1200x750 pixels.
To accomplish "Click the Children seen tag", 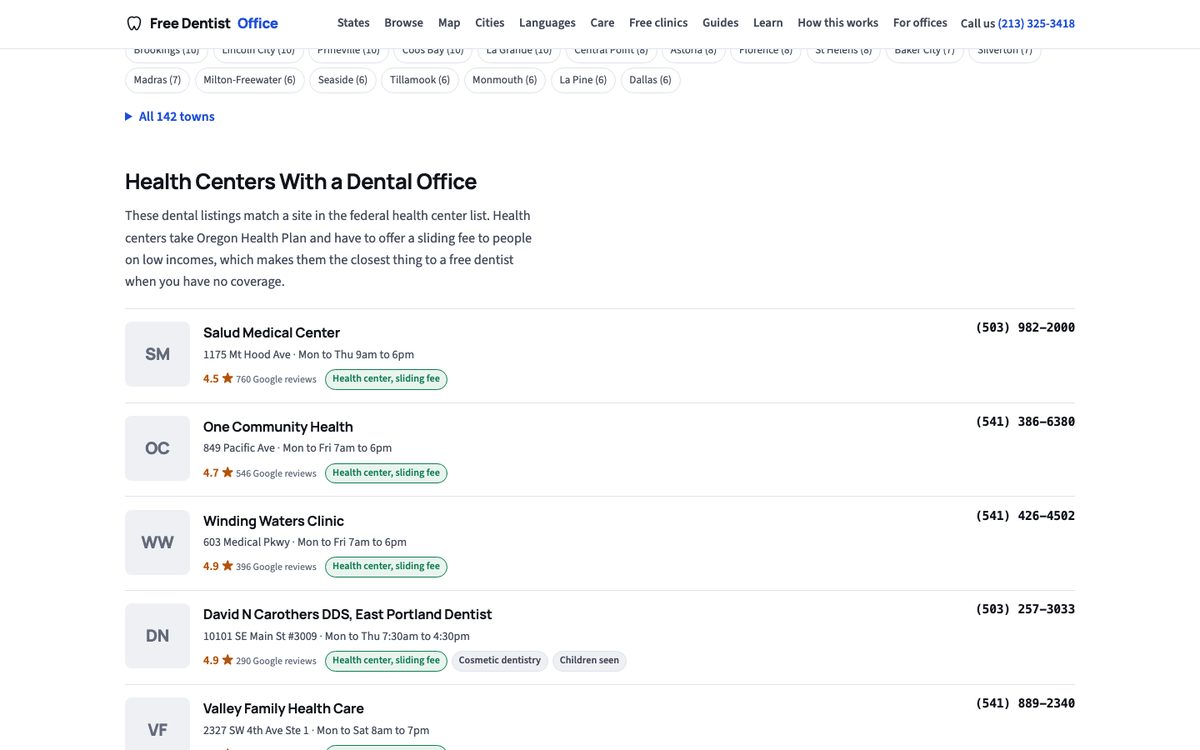I will [589, 661].
